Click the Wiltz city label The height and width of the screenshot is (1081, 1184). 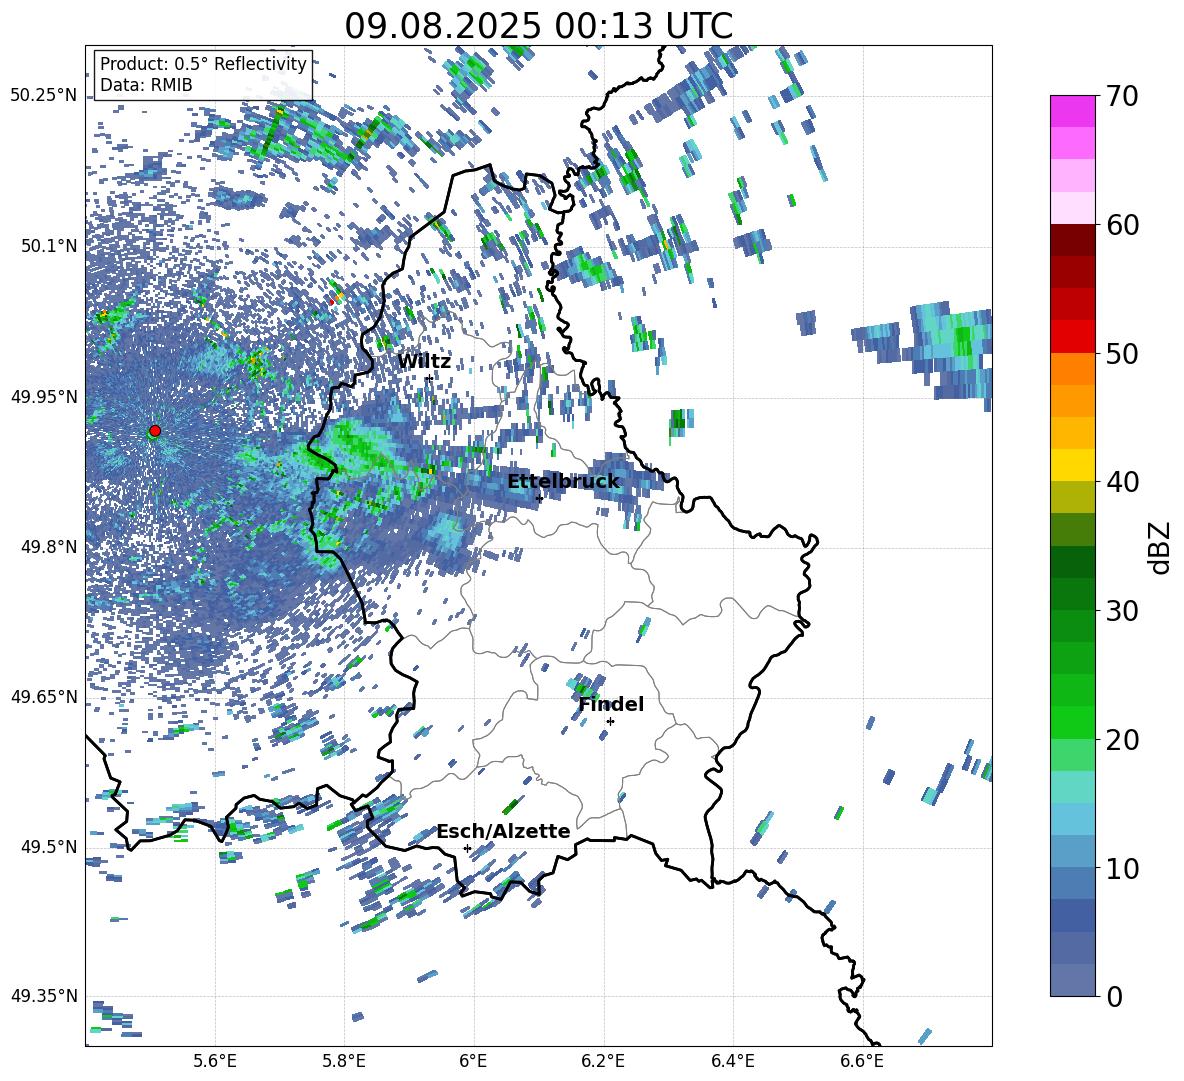click(424, 362)
